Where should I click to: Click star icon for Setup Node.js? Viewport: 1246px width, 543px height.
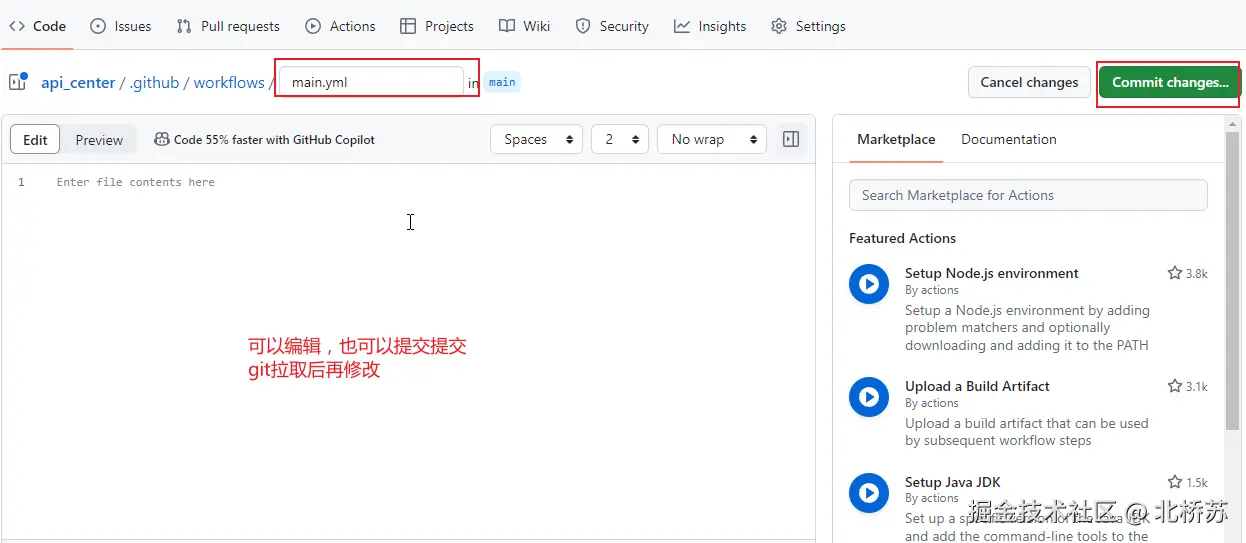point(1175,273)
